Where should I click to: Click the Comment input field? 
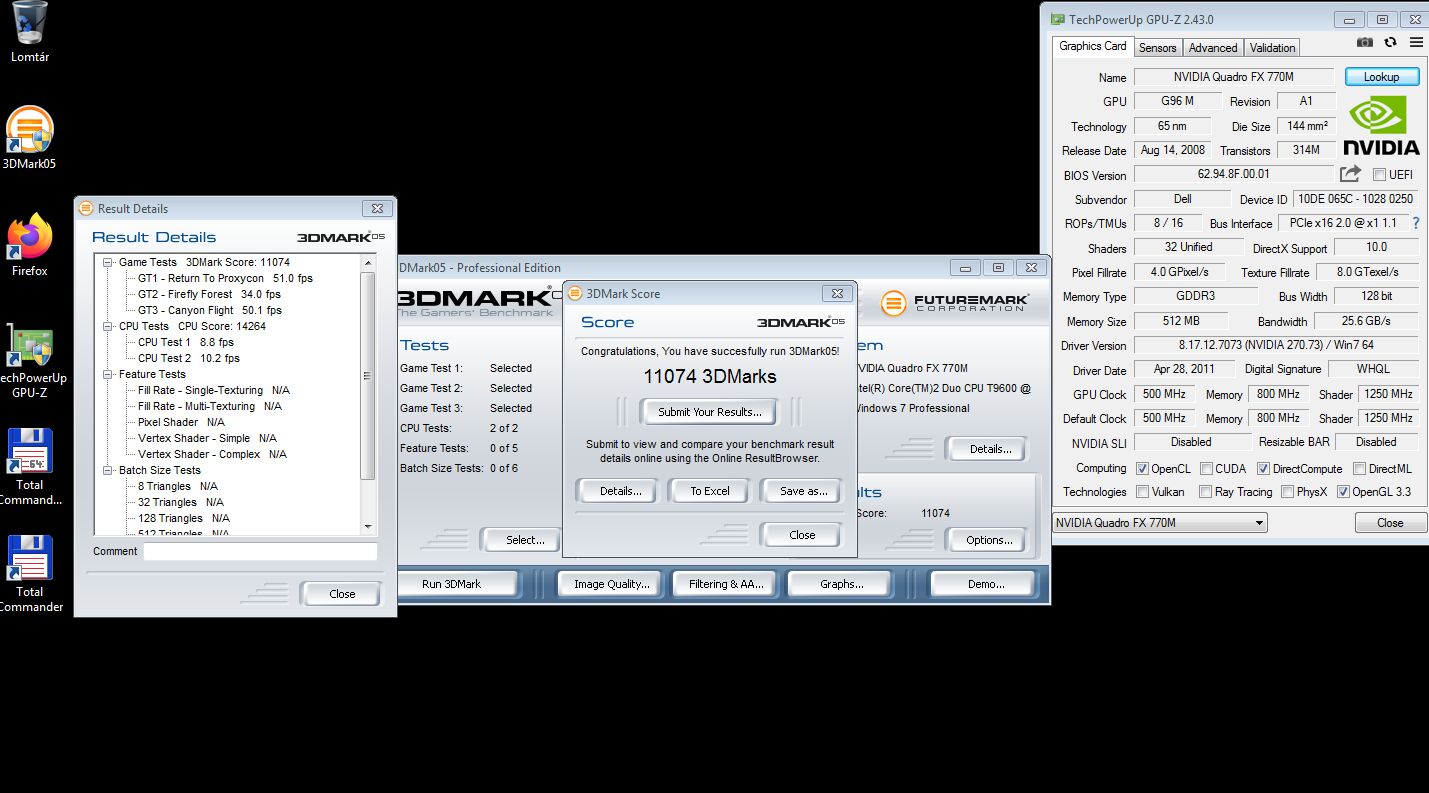pyautogui.click(x=260, y=551)
